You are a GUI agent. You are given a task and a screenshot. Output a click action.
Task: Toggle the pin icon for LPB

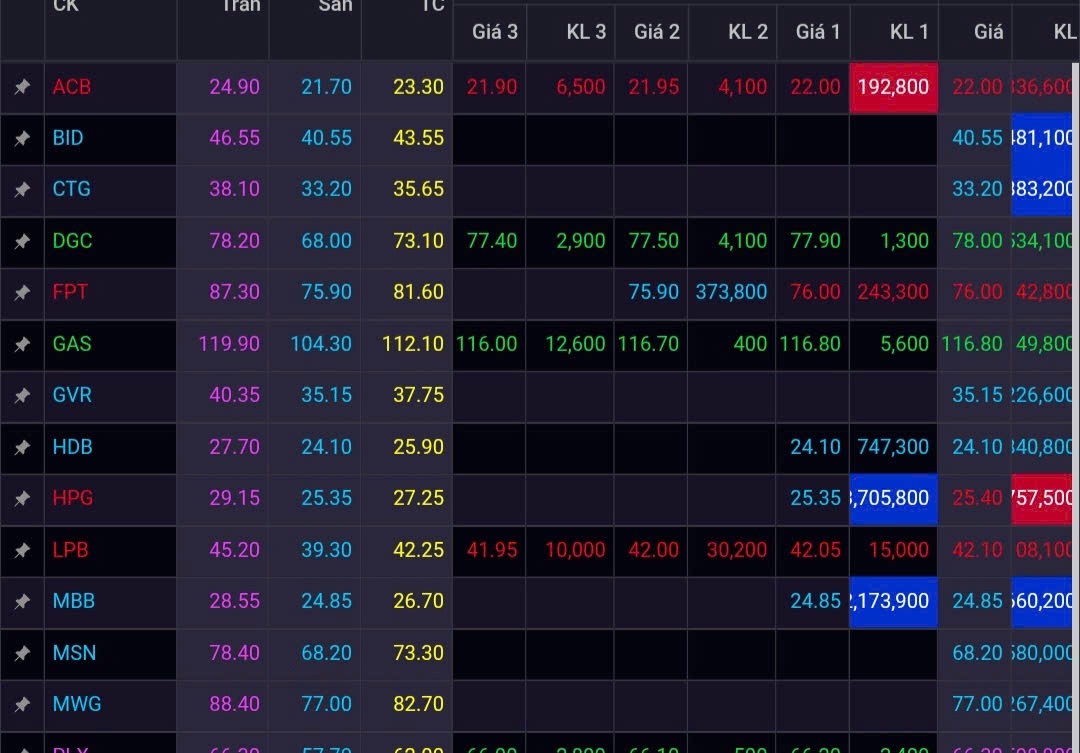22,550
